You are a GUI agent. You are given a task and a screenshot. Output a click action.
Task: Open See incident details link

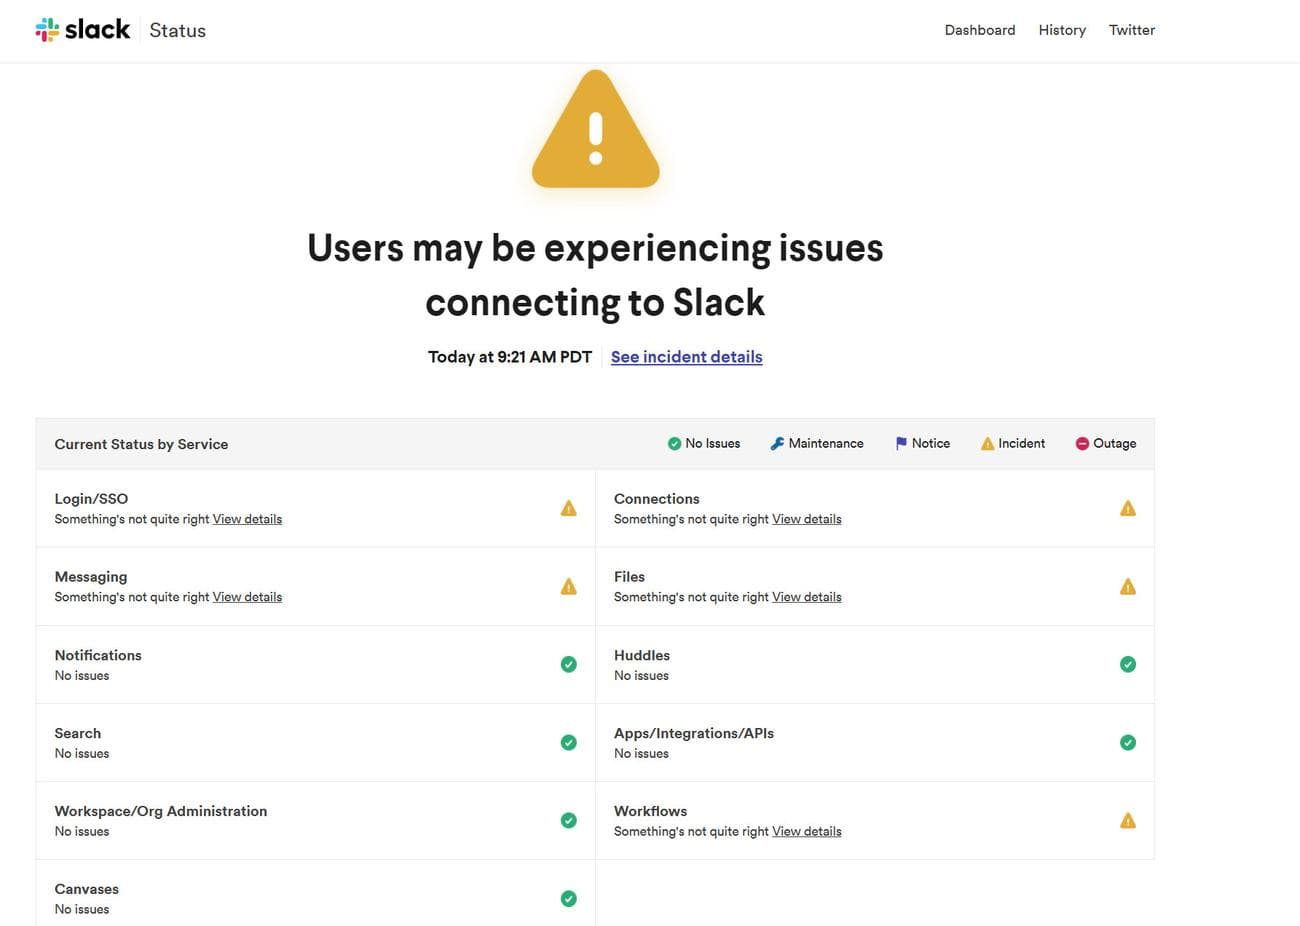tap(686, 356)
